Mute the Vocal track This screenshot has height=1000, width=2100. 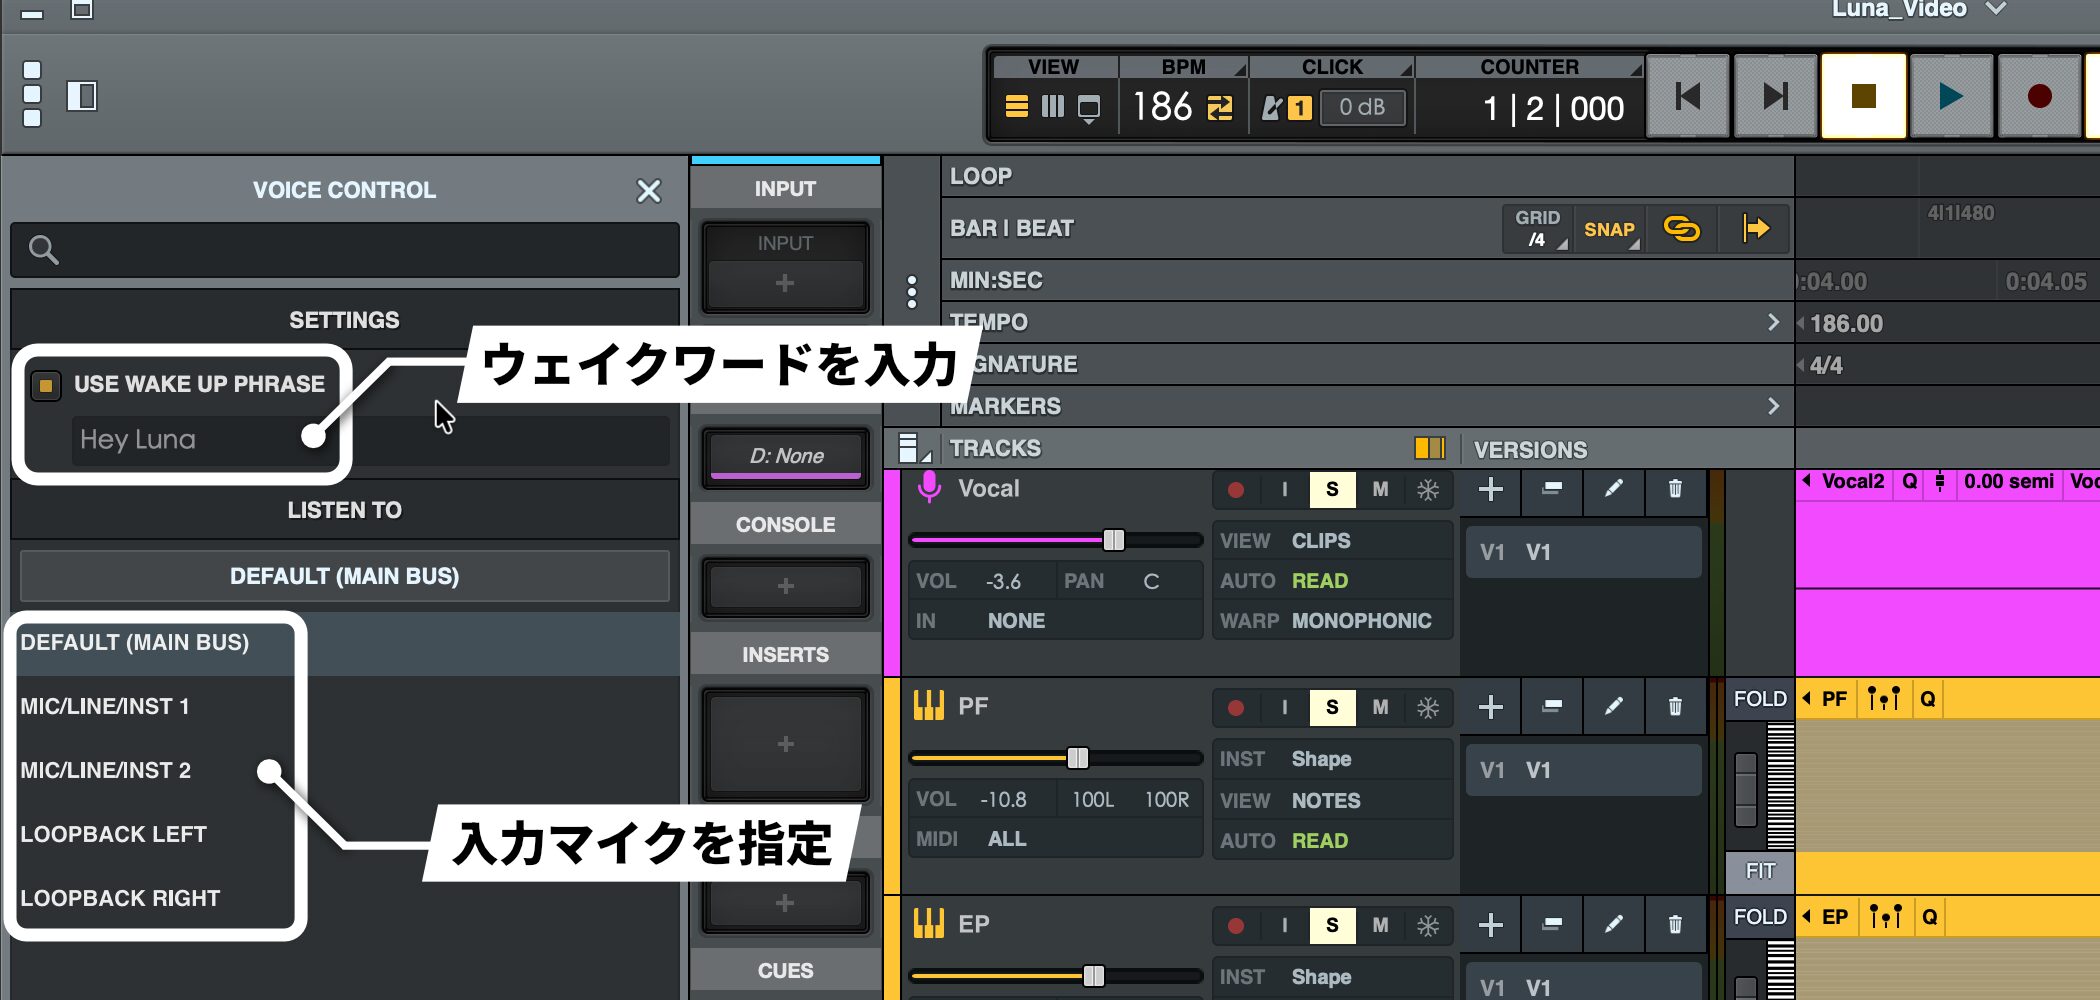[1380, 489]
